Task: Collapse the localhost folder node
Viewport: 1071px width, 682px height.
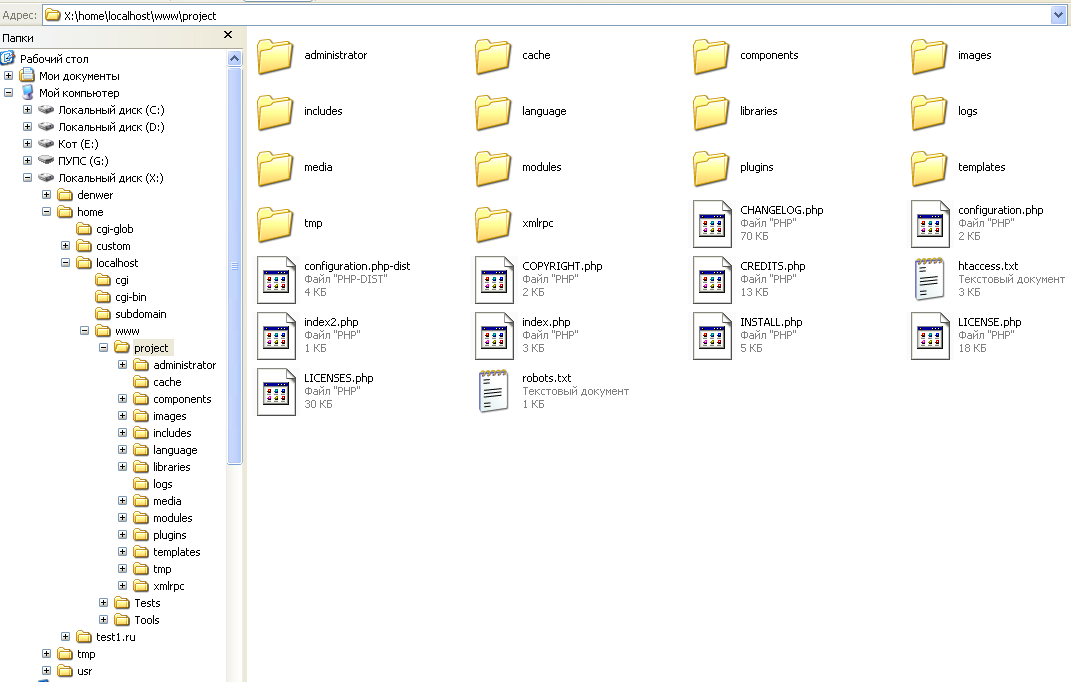Action: 66,262
